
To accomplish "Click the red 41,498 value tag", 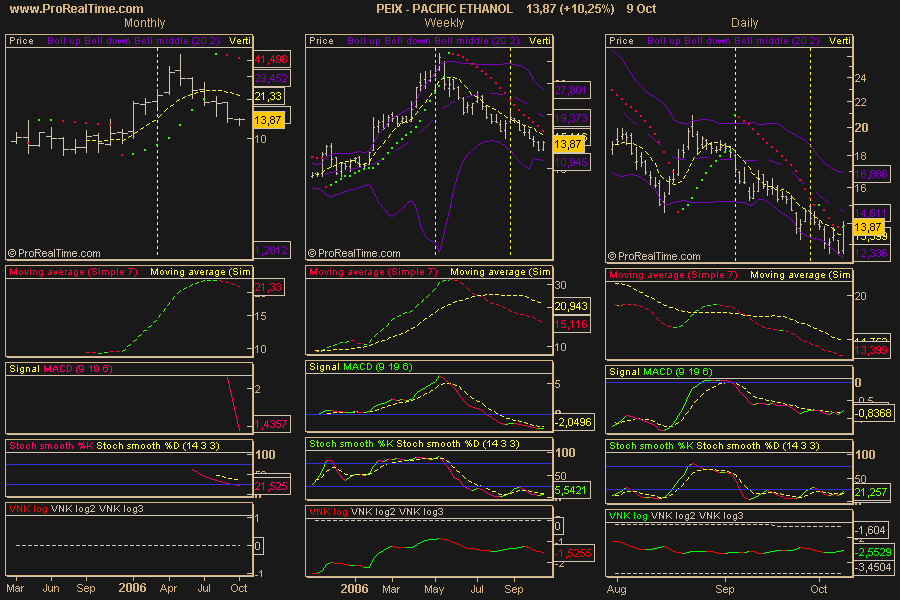I will (271, 60).
